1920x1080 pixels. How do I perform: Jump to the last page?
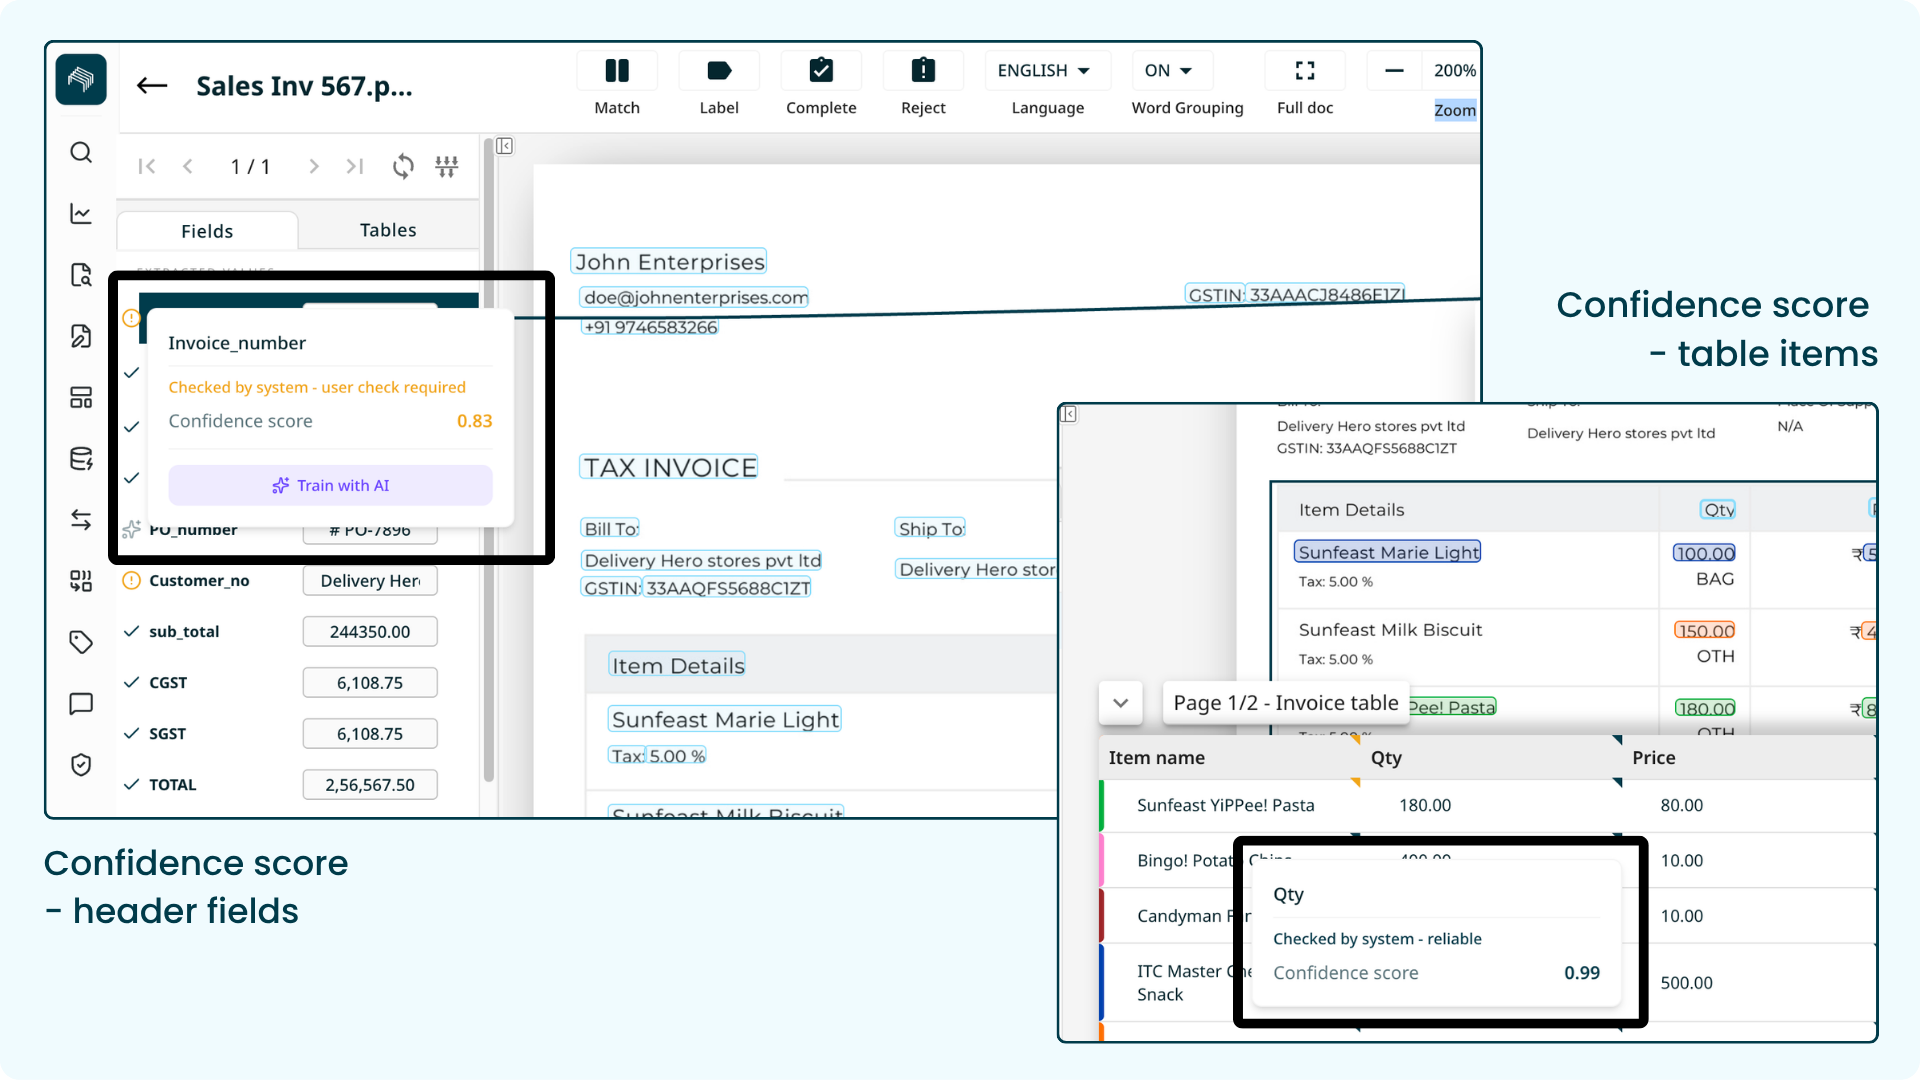point(355,166)
